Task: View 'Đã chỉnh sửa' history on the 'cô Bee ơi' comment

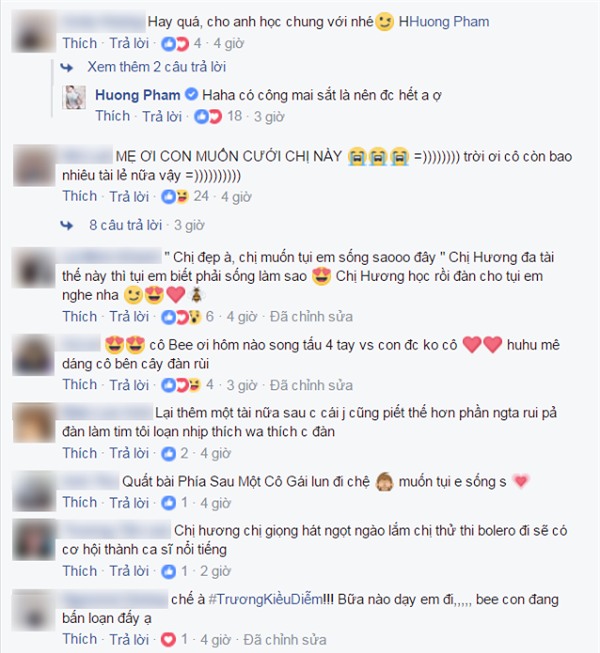Action: tap(311, 385)
